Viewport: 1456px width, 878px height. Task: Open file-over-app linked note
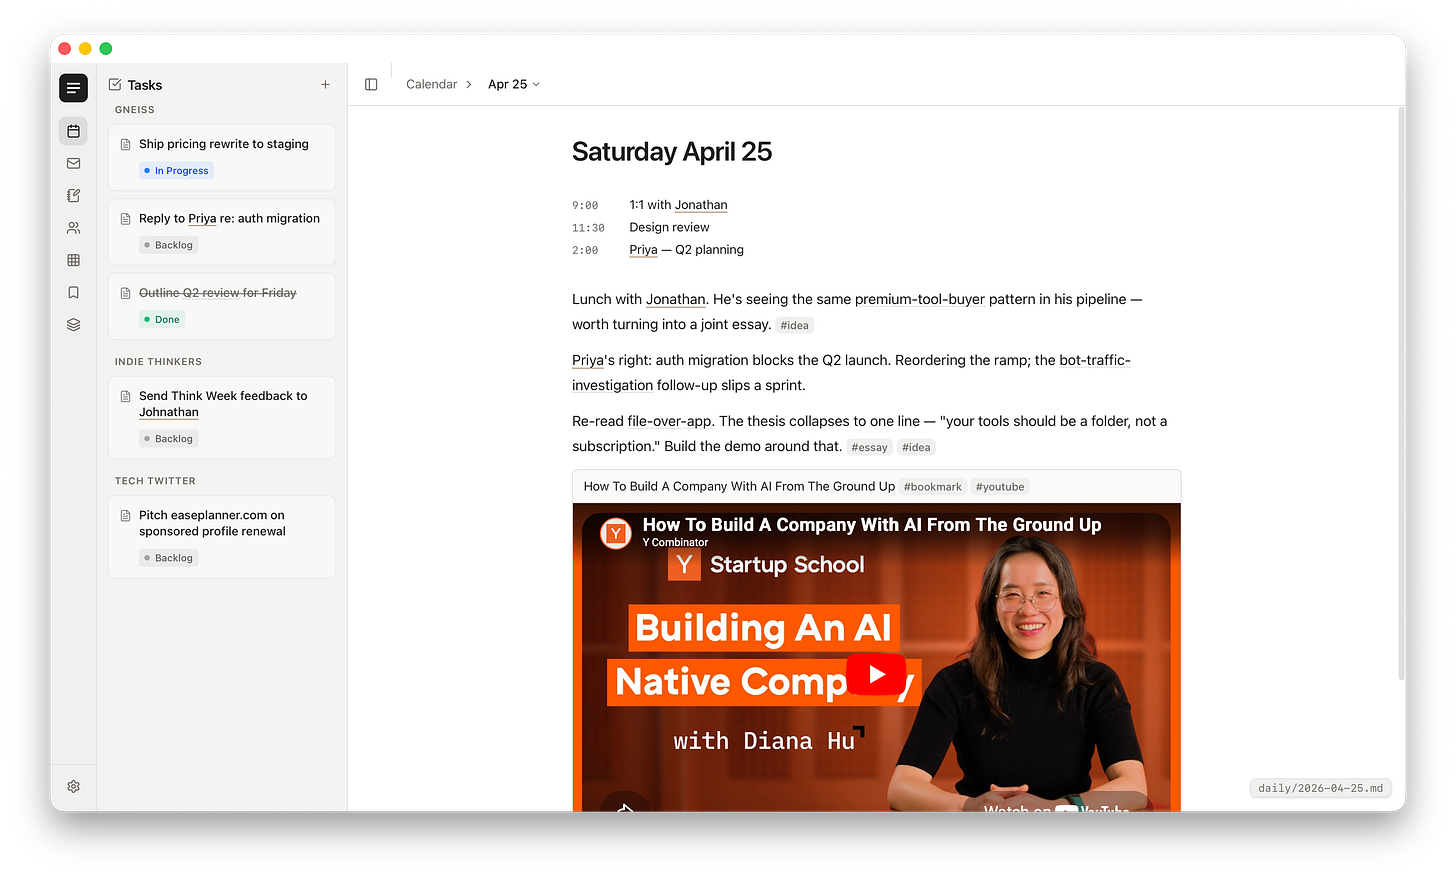[671, 421]
